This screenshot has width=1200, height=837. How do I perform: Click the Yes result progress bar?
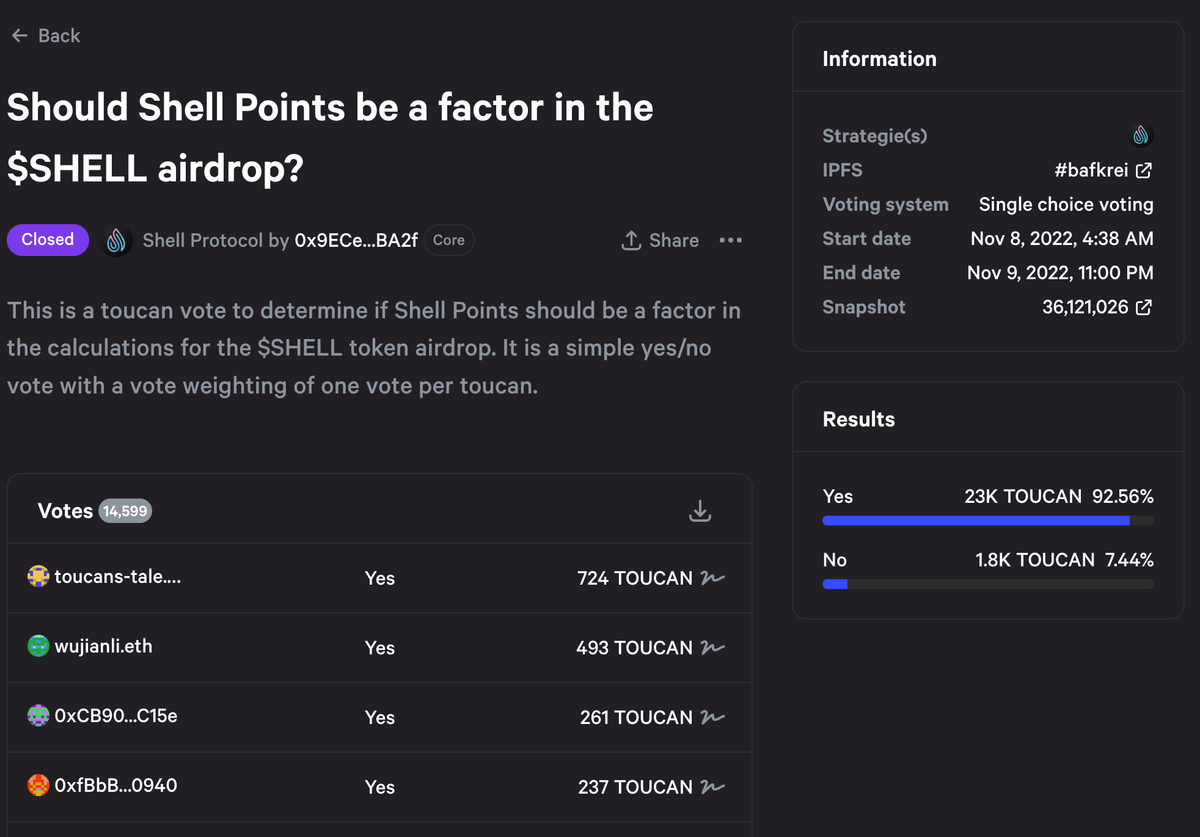pyautogui.click(x=987, y=521)
